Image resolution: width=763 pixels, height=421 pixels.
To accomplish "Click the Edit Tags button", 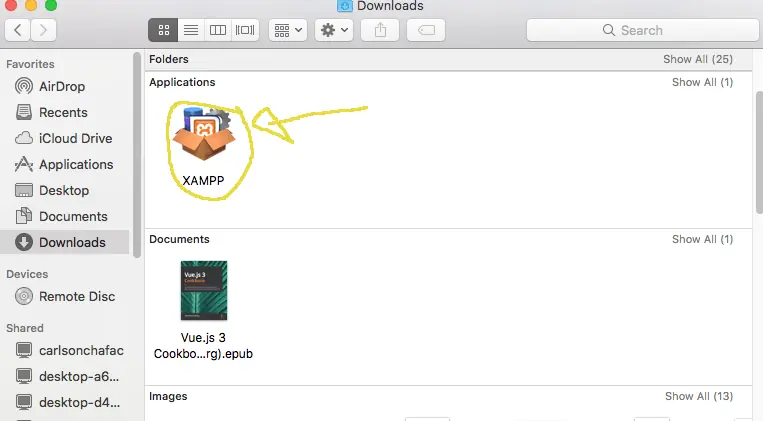I will pos(426,30).
